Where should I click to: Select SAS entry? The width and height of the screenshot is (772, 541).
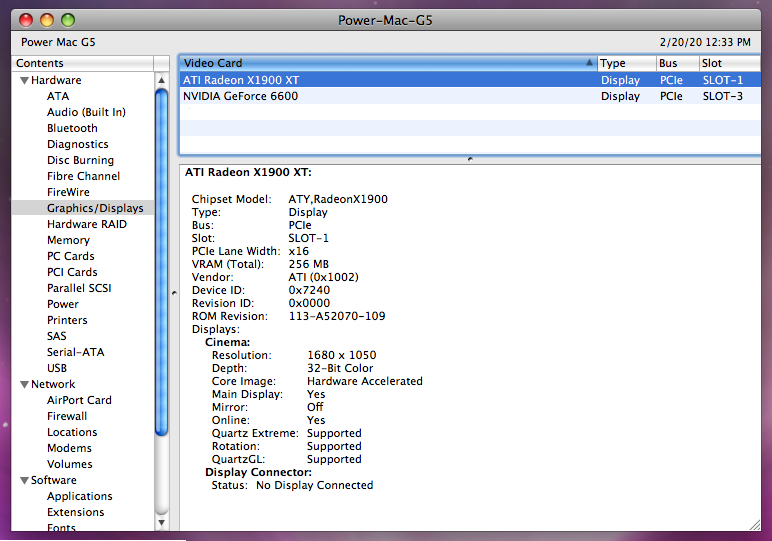point(56,336)
